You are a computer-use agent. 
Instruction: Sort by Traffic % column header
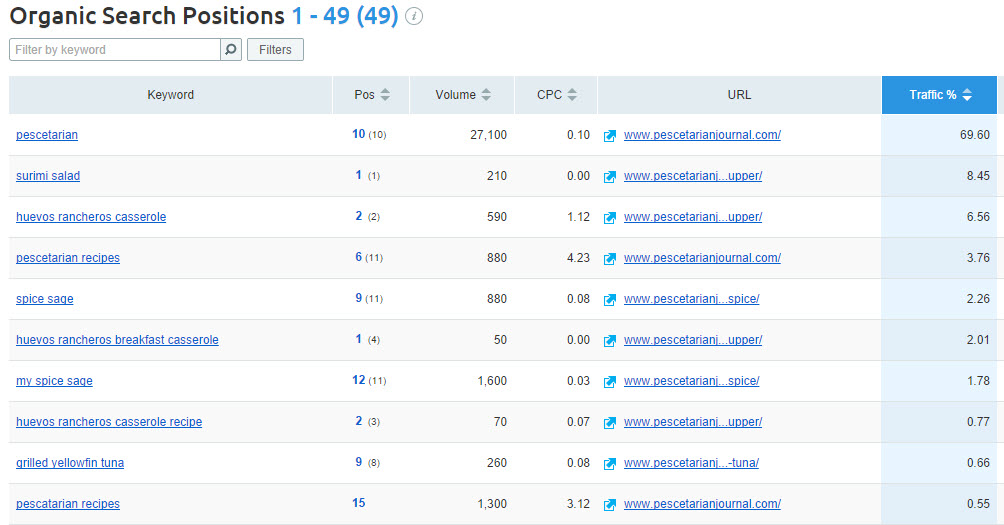click(939, 95)
